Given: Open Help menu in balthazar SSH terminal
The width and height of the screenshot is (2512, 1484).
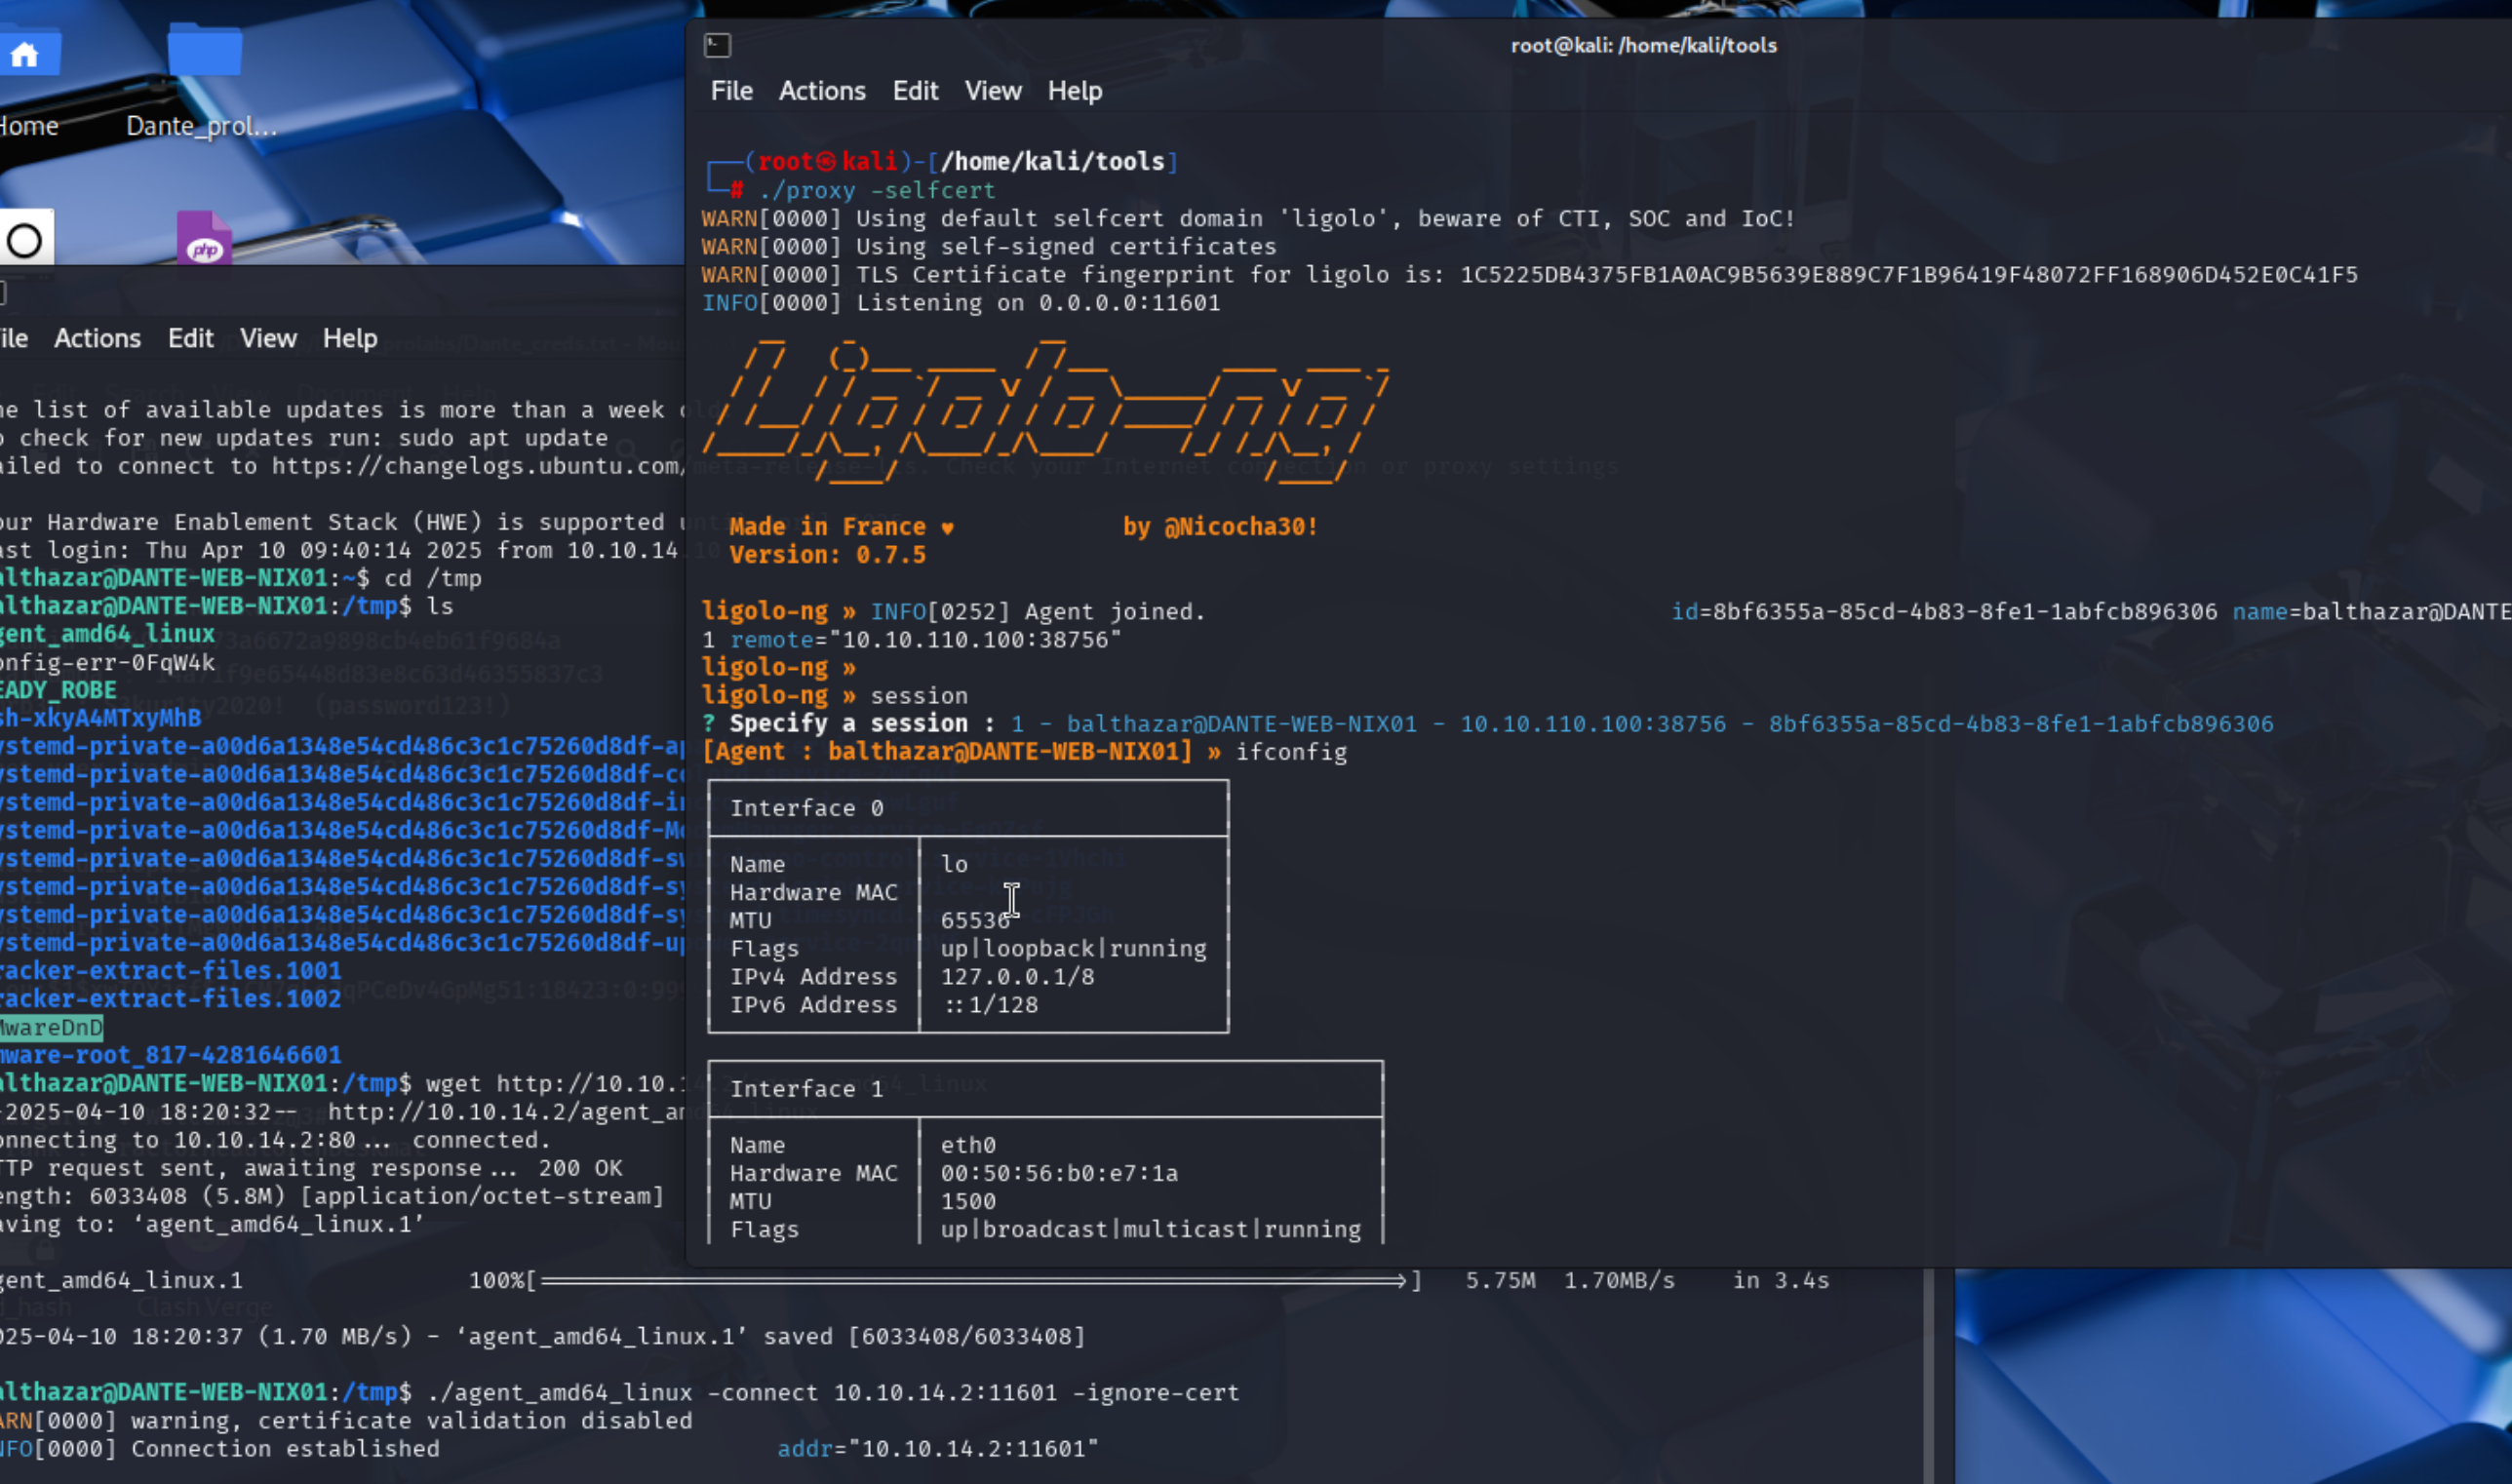Looking at the screenshot, I should [349, 338].
